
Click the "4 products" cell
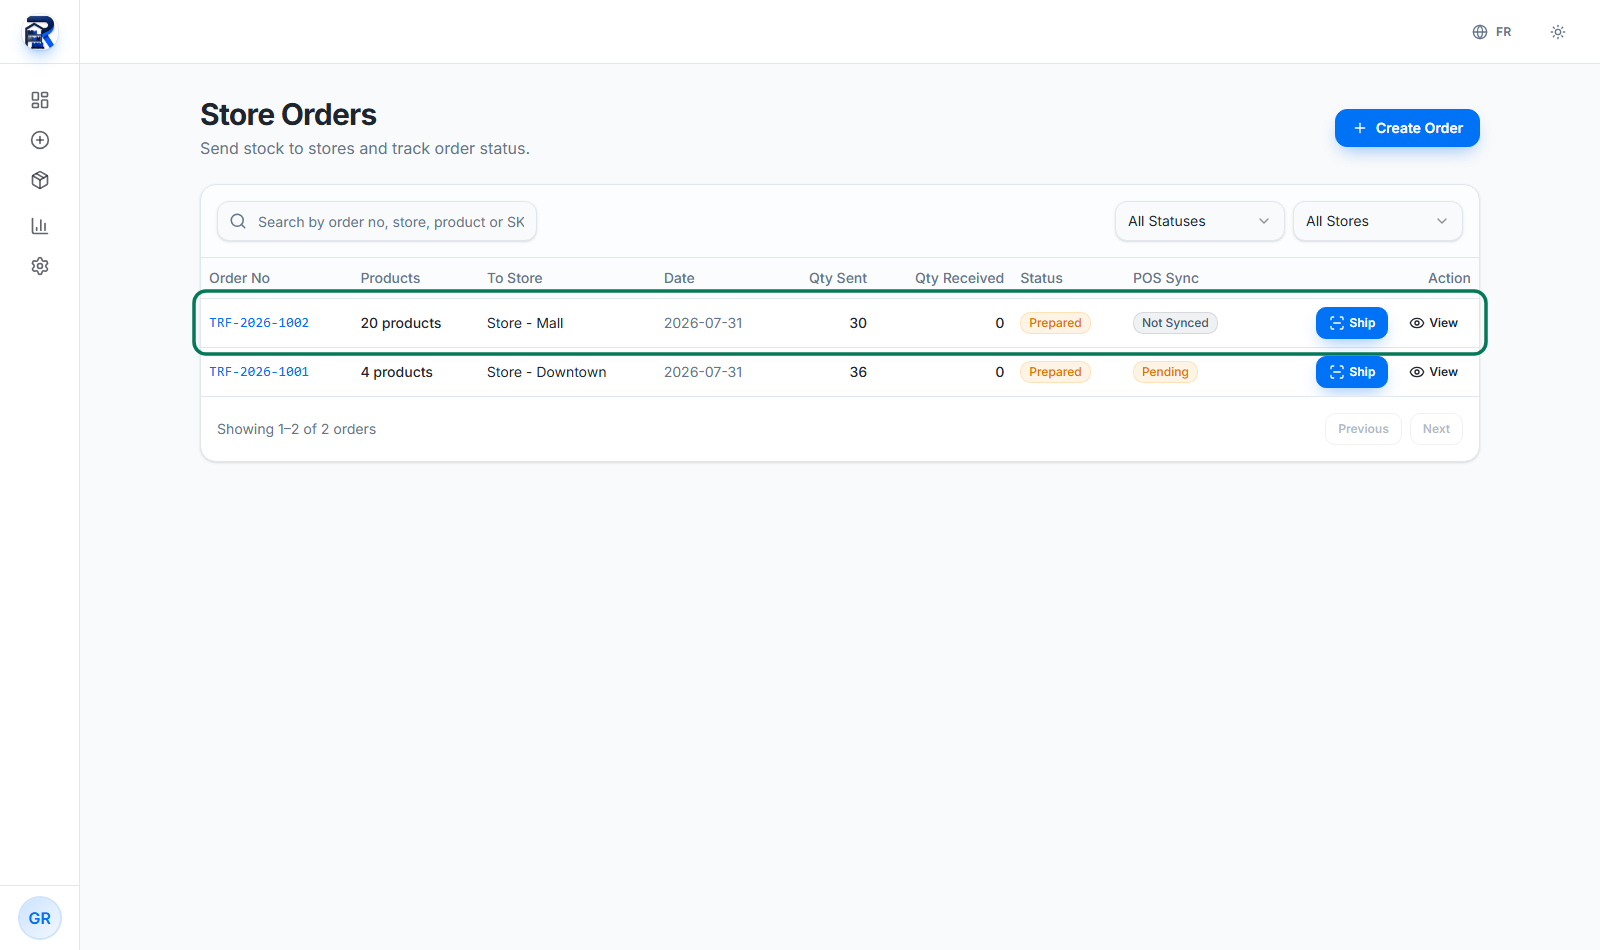click(397, 372)
